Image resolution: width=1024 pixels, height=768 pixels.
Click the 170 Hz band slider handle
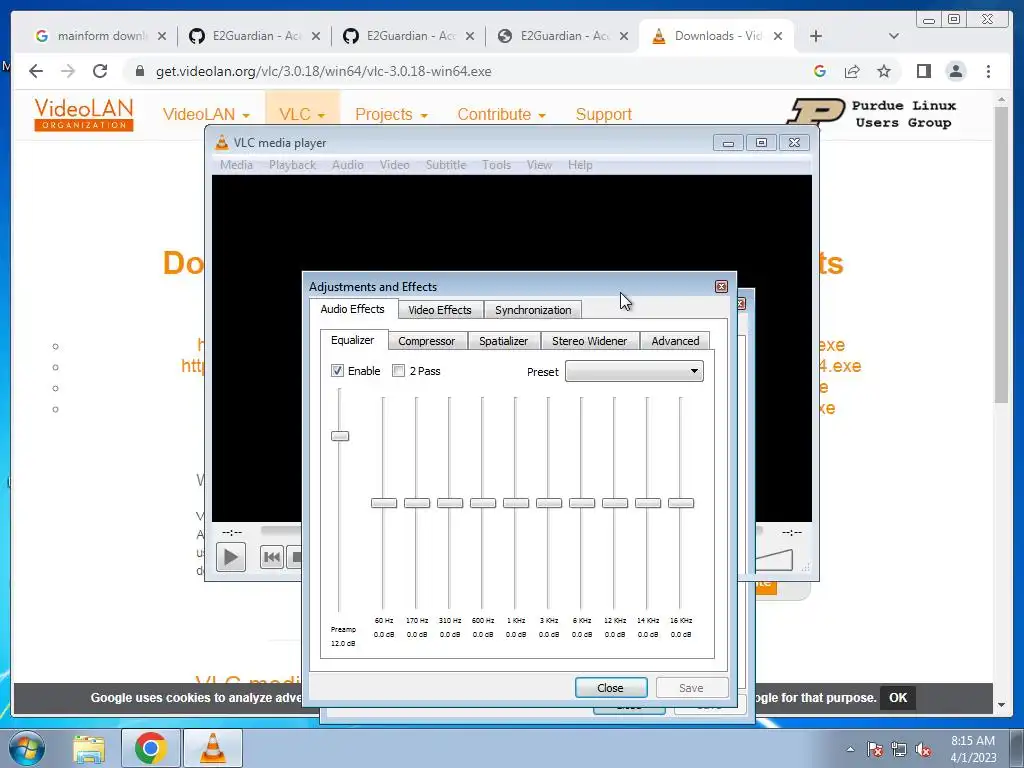417,503
